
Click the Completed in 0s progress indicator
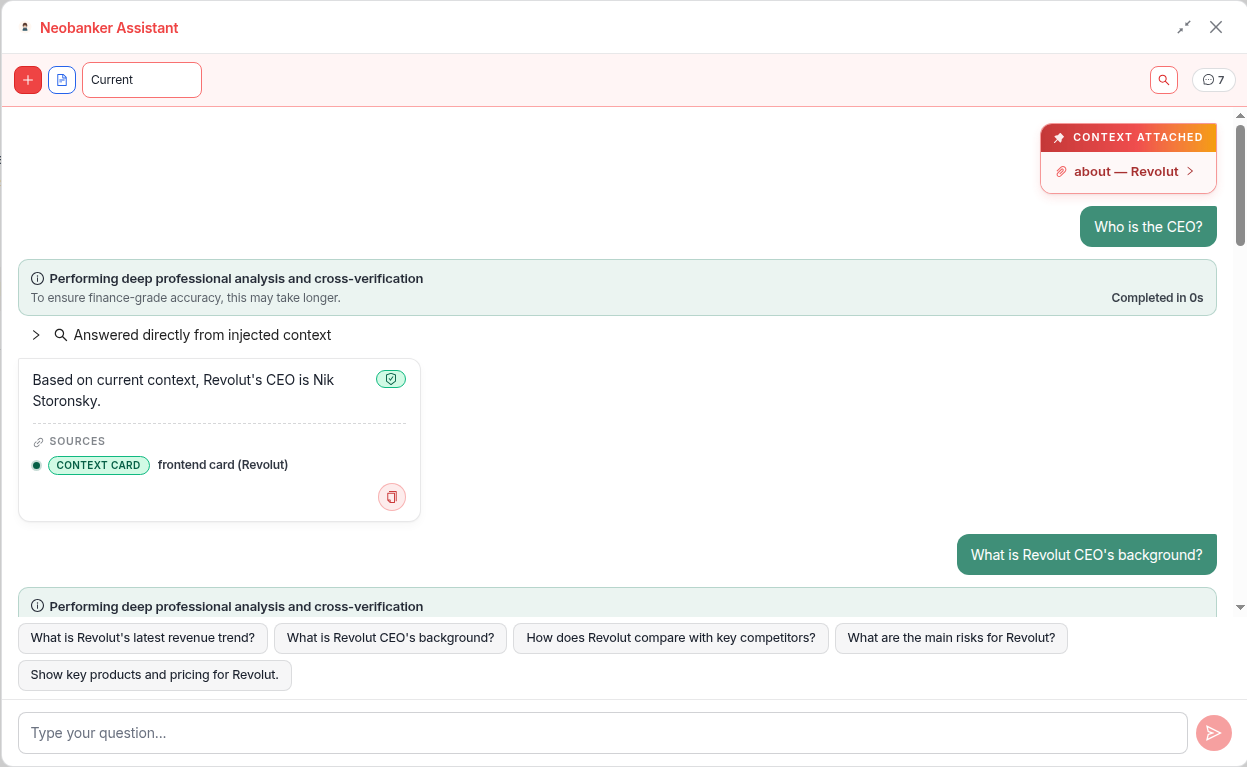pyautogui.click(x=1157, y=297)
